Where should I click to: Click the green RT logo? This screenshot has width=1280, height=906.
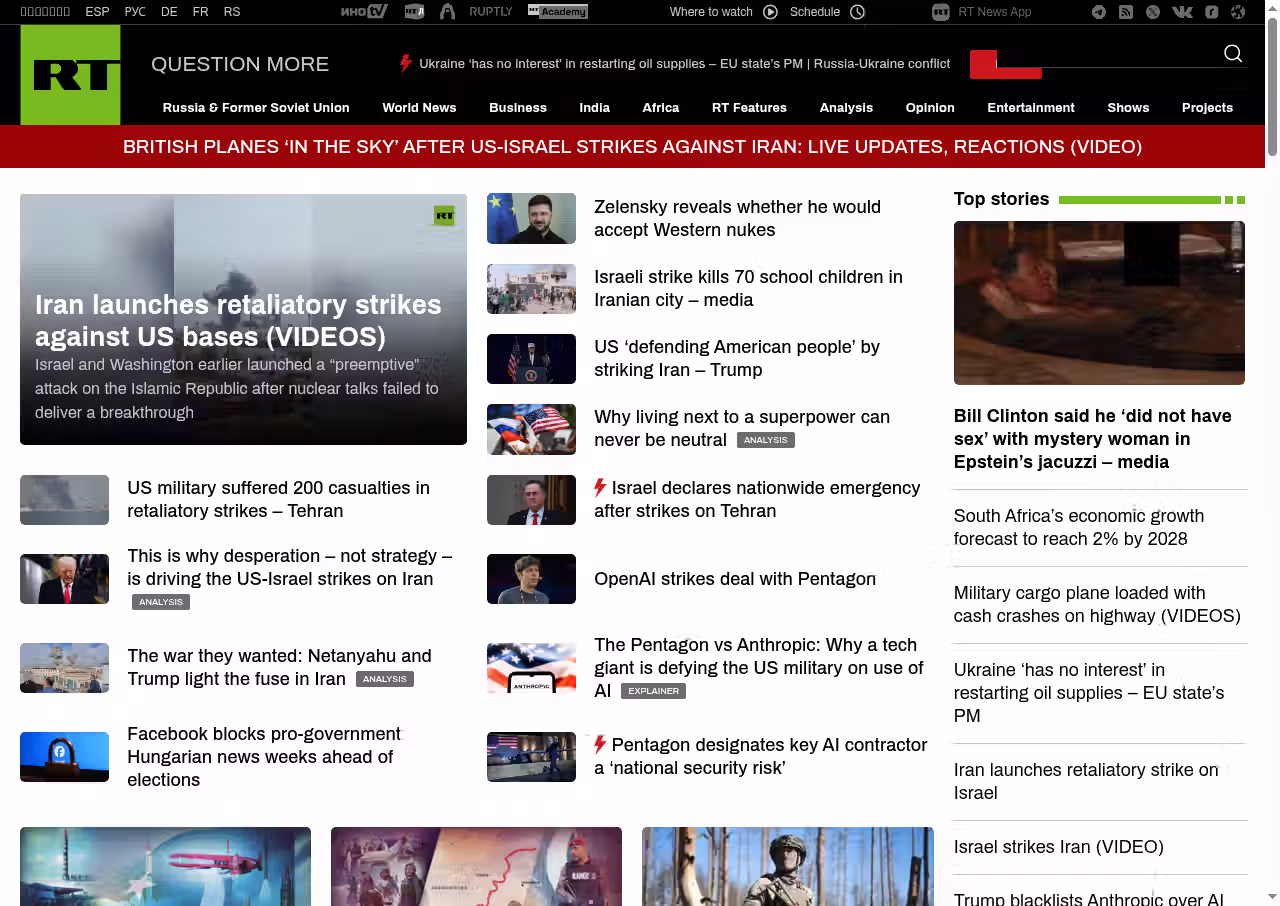[x=70, y=75]
